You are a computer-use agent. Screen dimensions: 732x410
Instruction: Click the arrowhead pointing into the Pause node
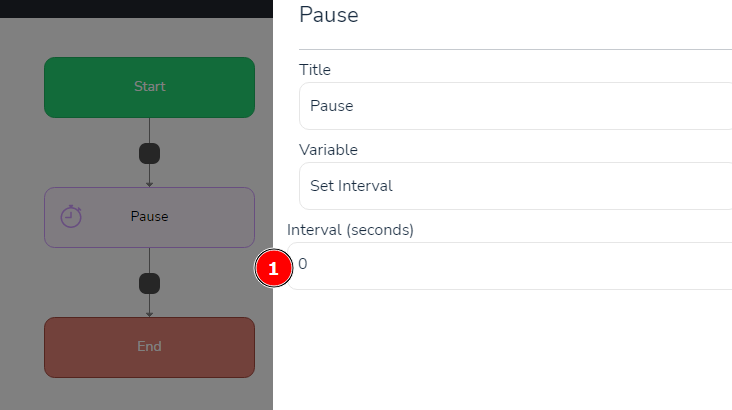149,184
